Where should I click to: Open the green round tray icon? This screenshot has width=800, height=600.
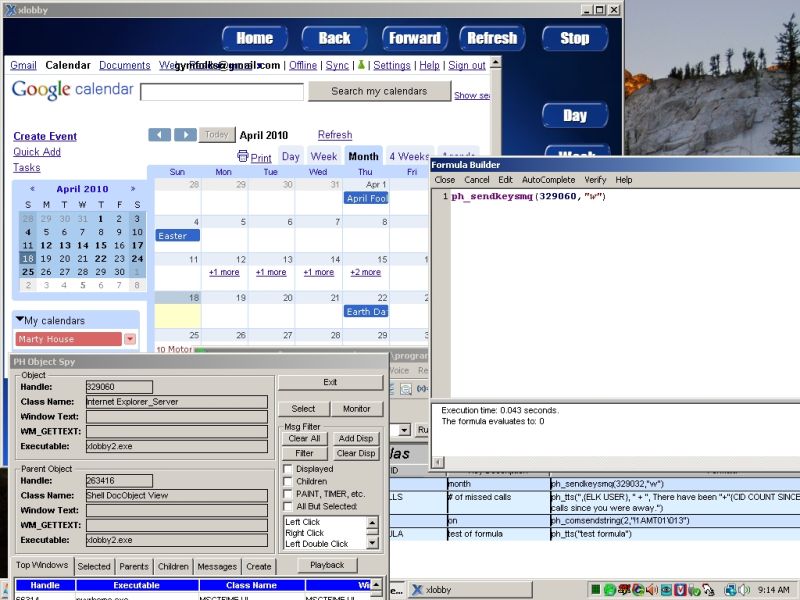(609, 590)
